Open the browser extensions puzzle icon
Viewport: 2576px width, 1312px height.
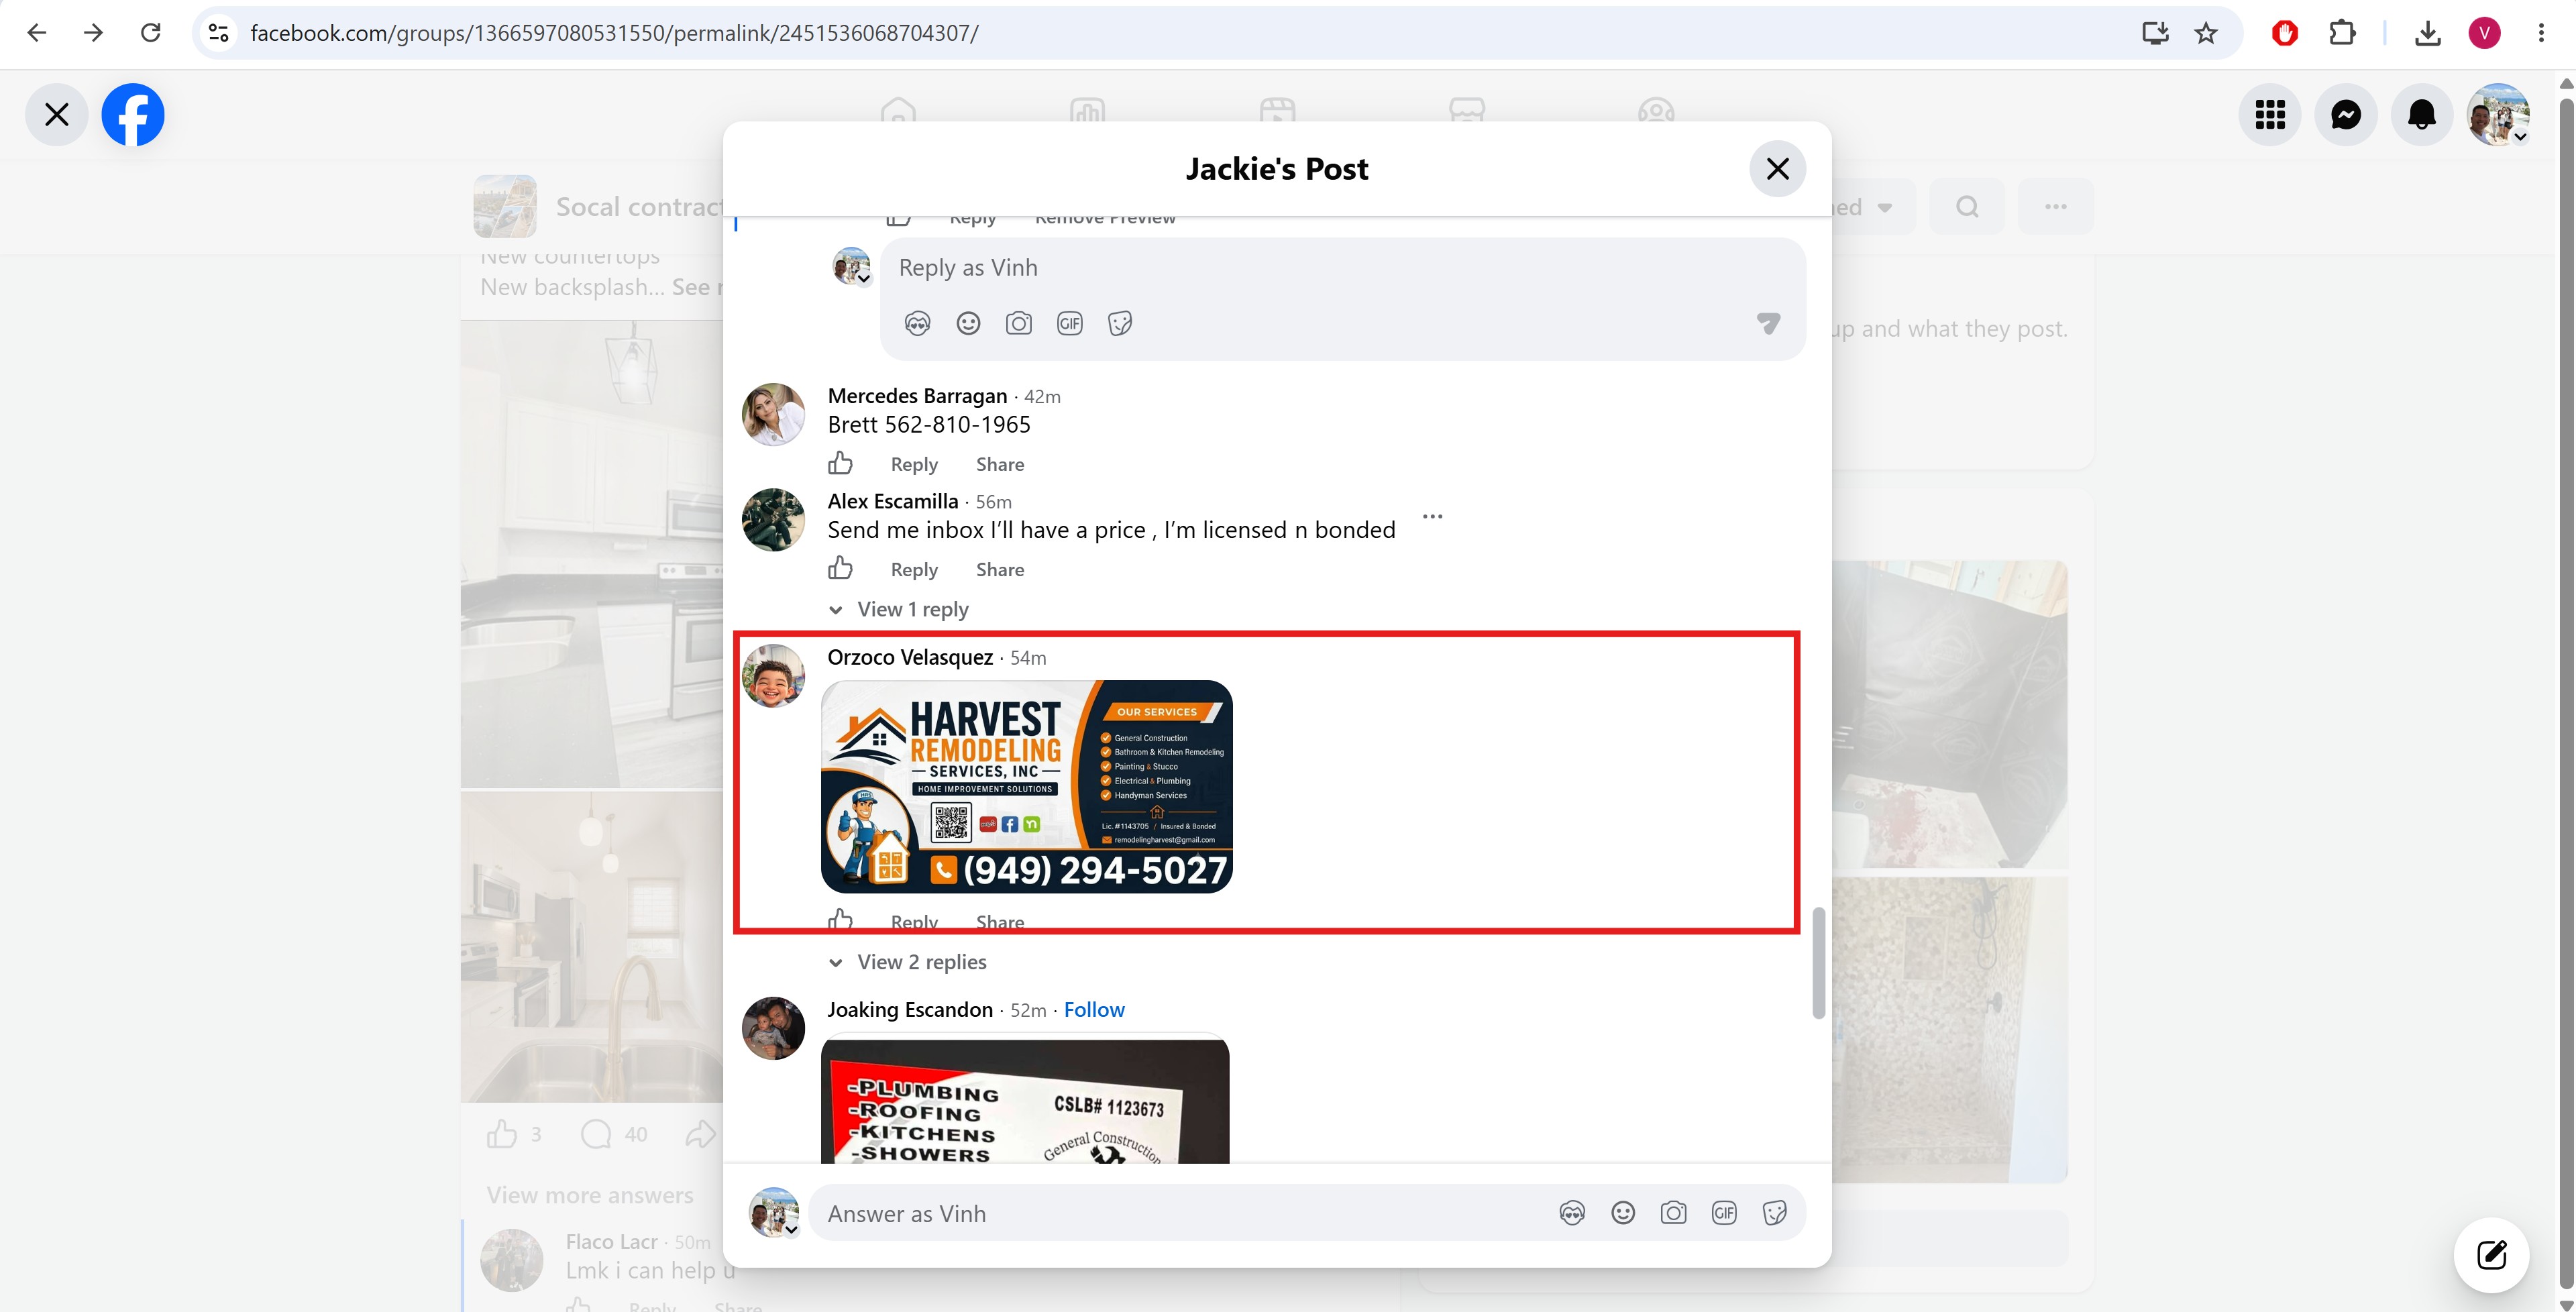[2342, 33]
